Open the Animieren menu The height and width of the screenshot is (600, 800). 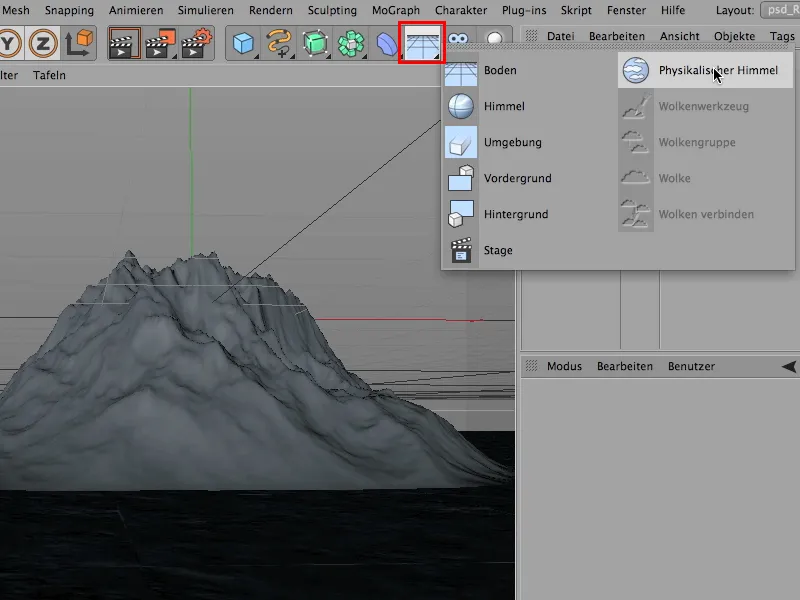click(x=136, y=10)
